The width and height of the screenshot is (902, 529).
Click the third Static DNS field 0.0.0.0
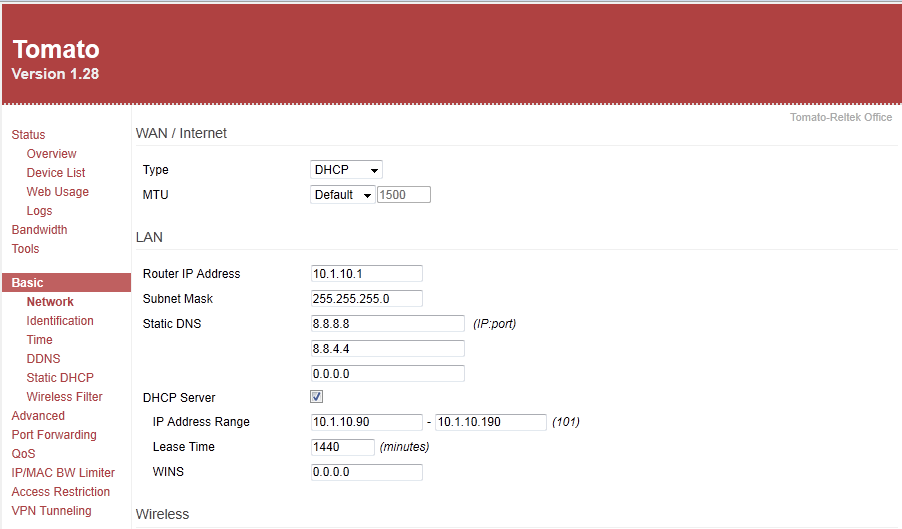click(387, 374)
